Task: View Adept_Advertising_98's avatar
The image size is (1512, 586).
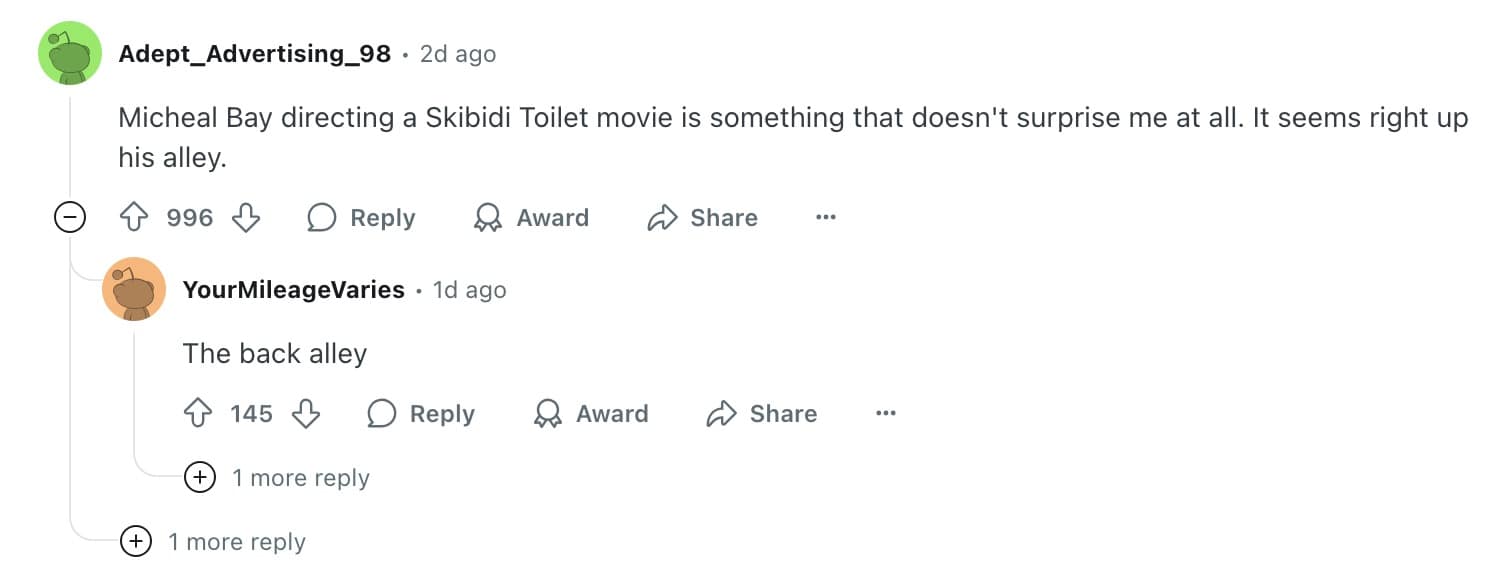Action: coord(70,52)
